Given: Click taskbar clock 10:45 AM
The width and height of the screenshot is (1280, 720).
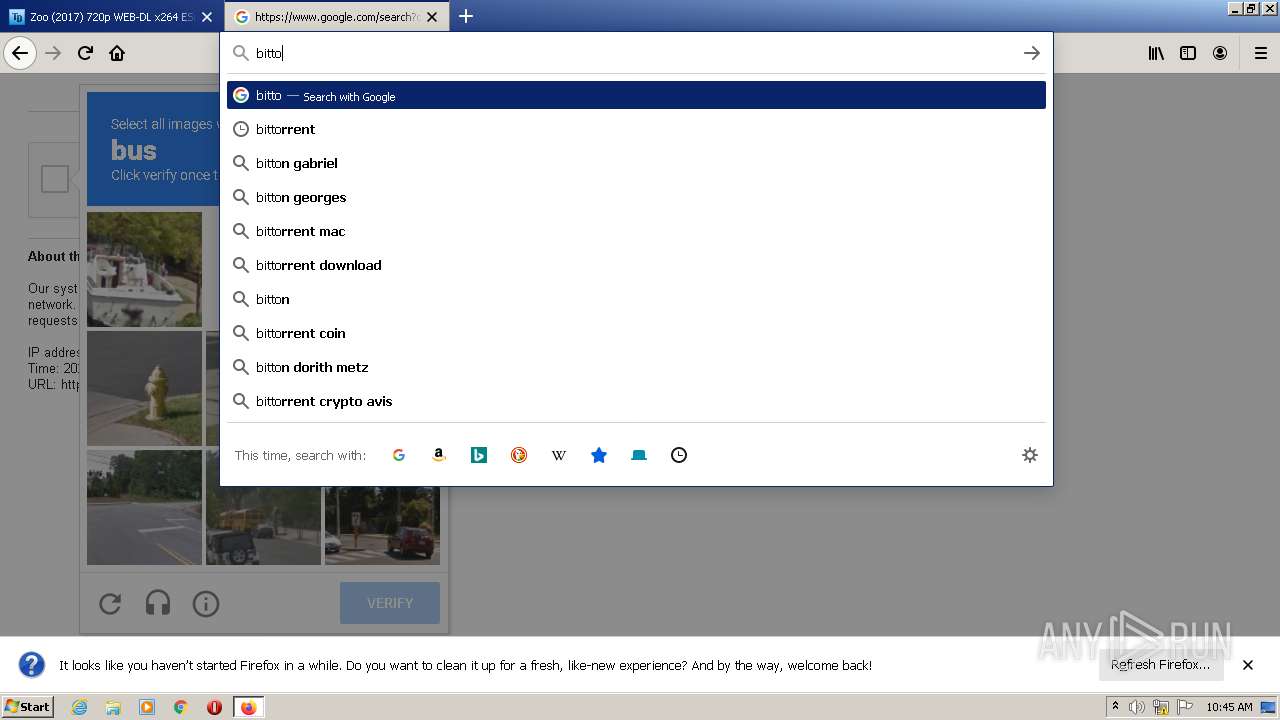Looking at the screenshot, I should pos(1229,707).
